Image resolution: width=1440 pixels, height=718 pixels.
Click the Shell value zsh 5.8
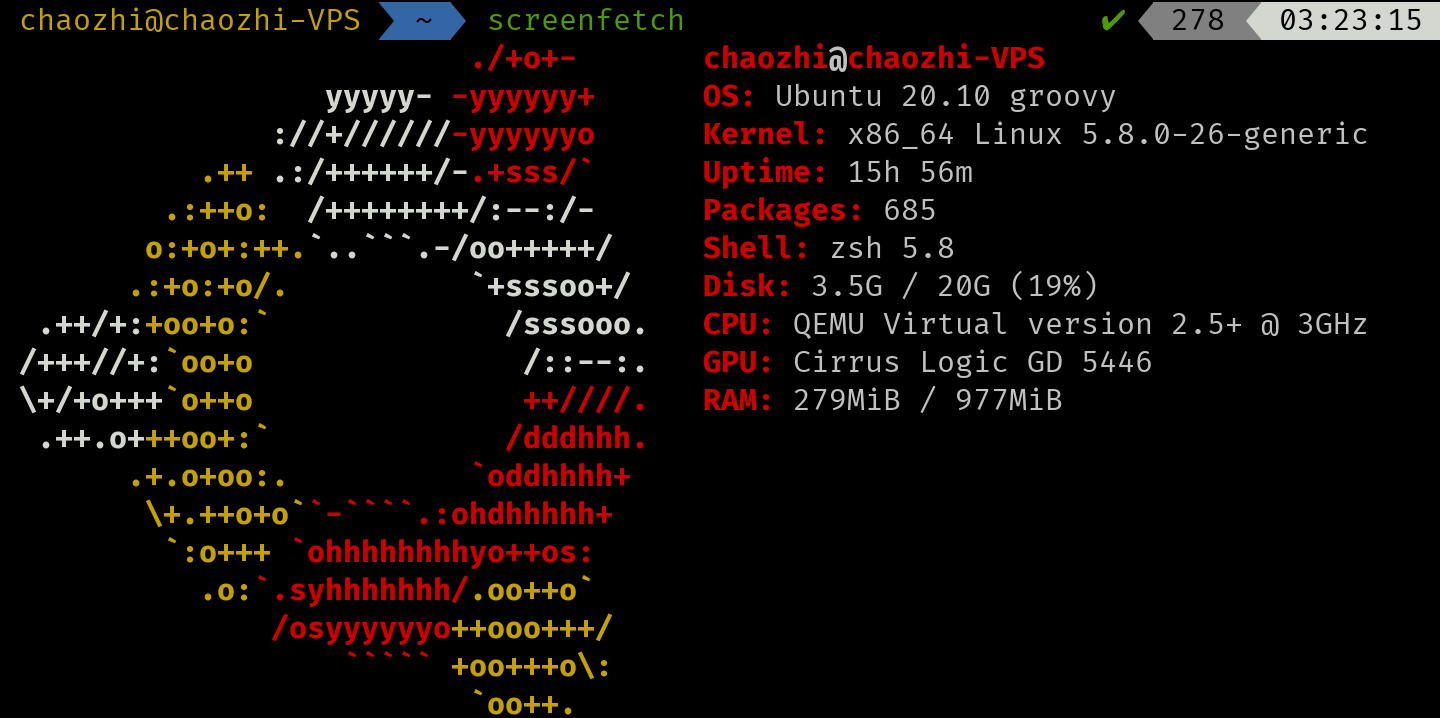click(892, 248)
